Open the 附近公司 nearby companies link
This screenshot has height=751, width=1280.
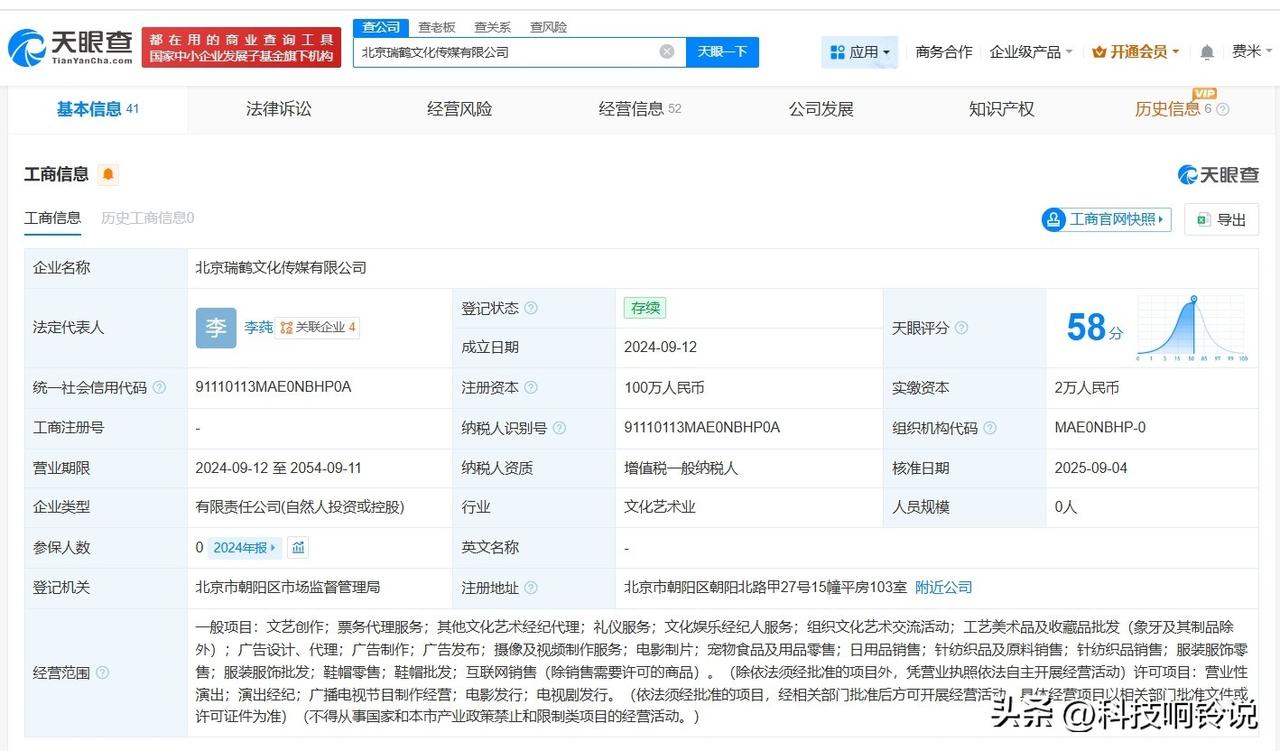[x=944, y=587]
